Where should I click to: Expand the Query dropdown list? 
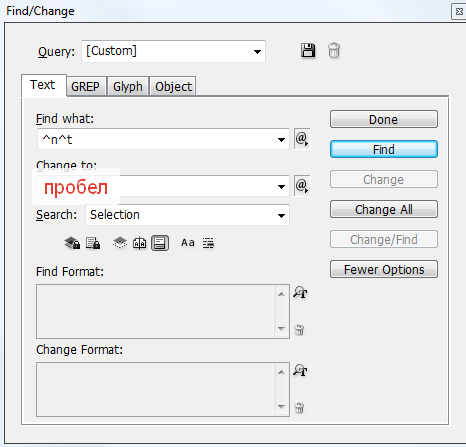(257, 52)
